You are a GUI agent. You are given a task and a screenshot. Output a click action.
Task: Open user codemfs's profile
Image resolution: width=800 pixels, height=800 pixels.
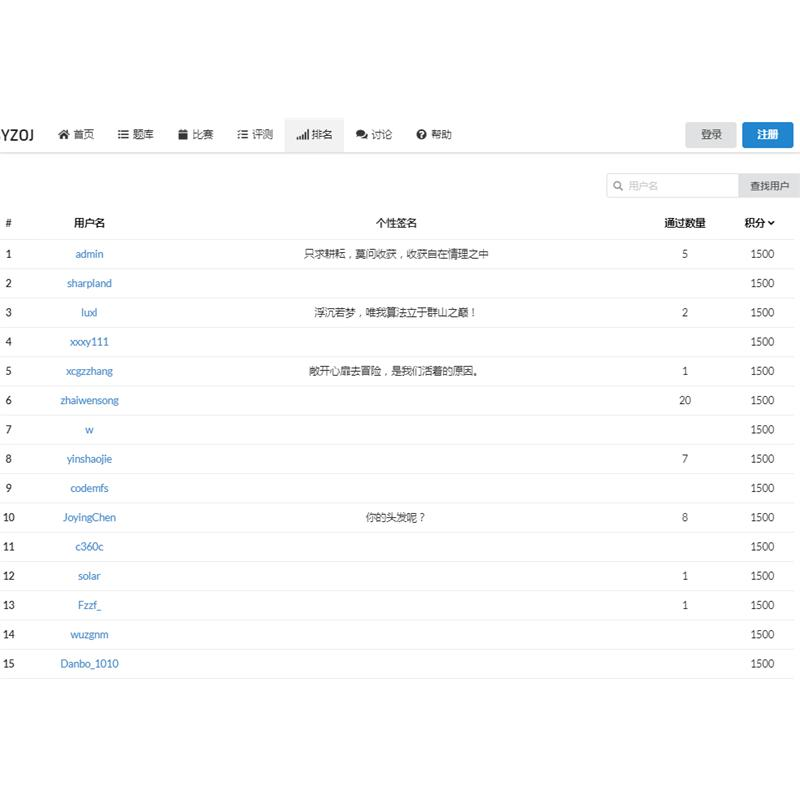coord(89,488)
